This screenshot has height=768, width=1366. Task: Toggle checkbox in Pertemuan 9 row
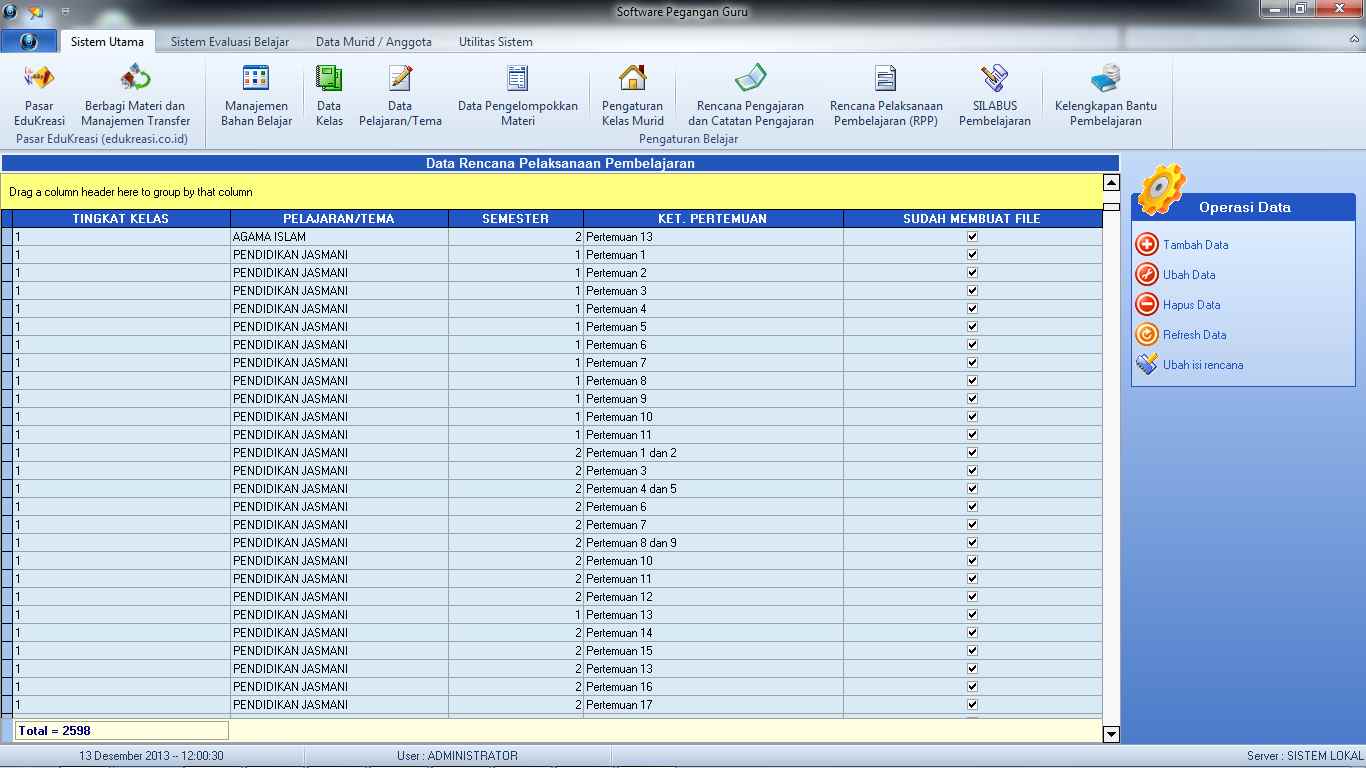(972, 399)
